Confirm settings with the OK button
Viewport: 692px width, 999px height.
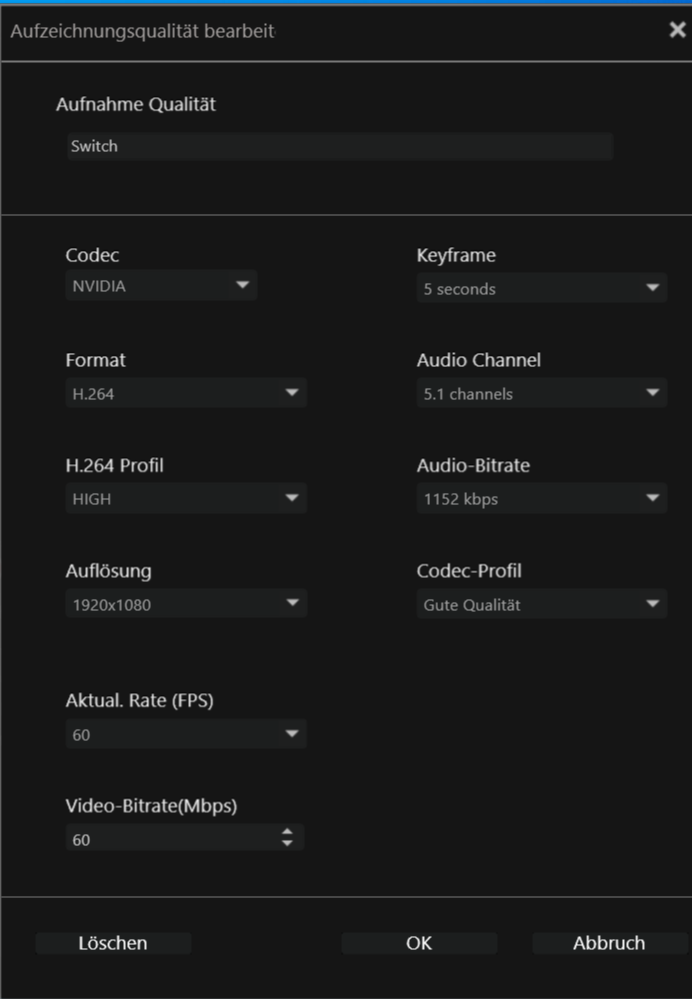pos(419,943)
